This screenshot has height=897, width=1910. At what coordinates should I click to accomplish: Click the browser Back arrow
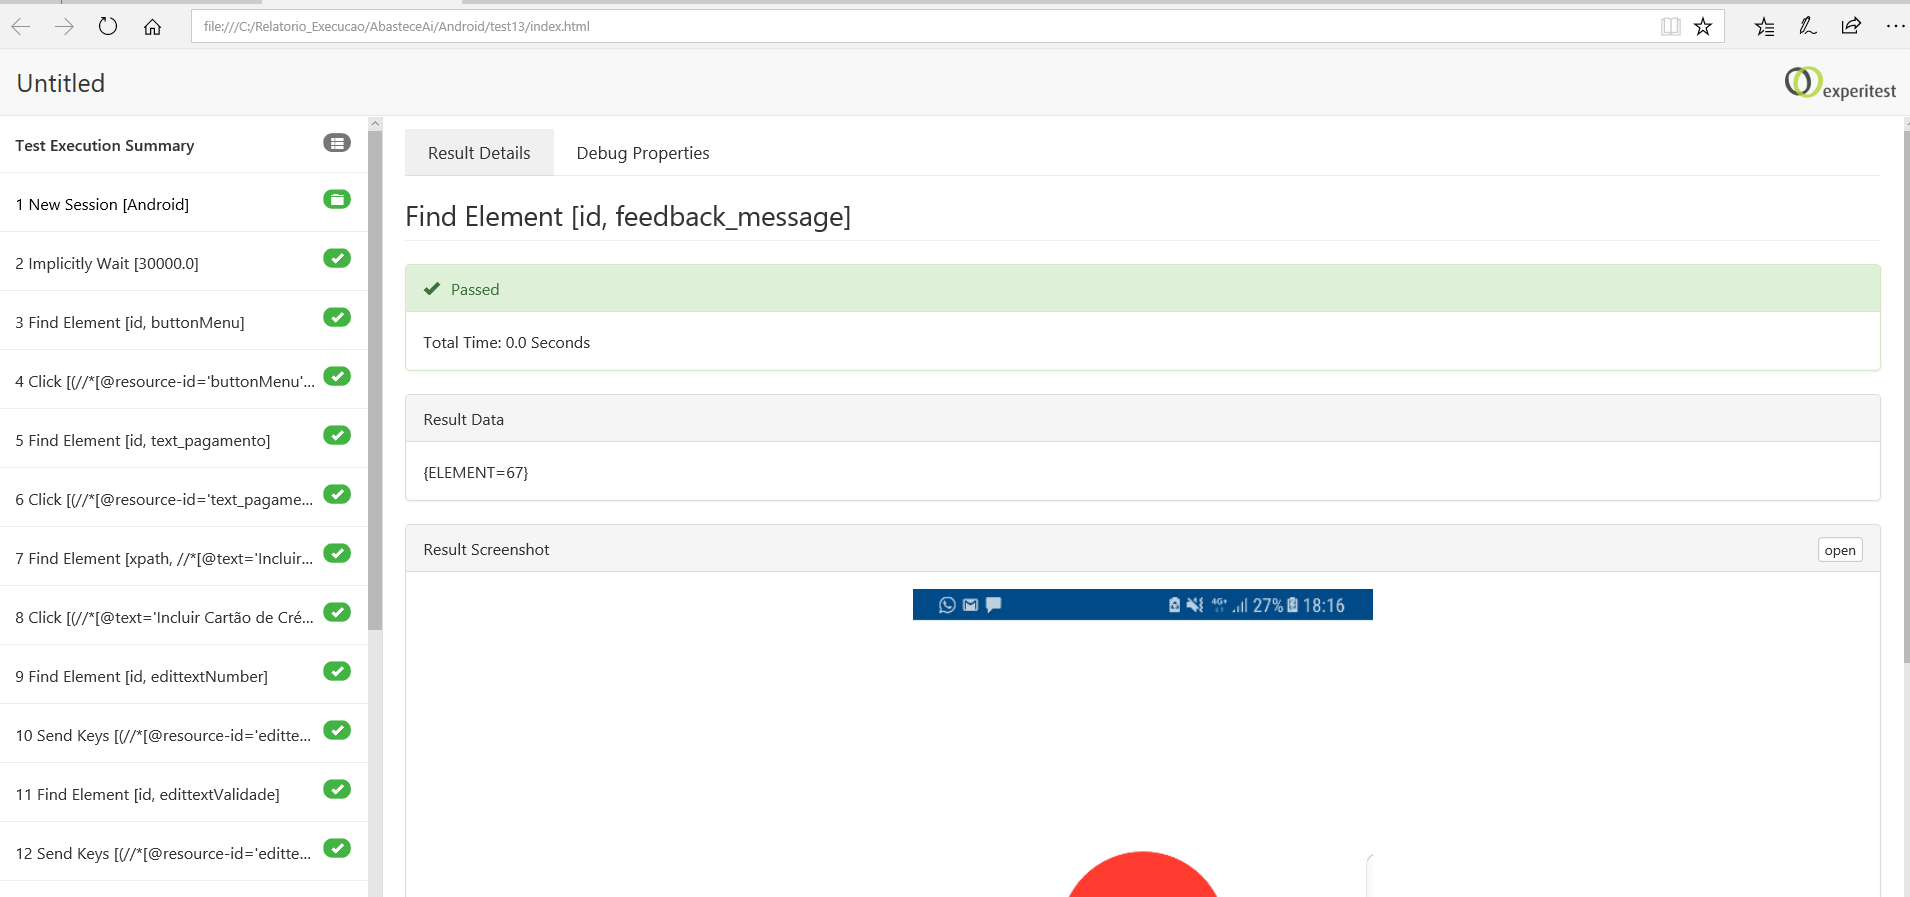coord(21,27)
